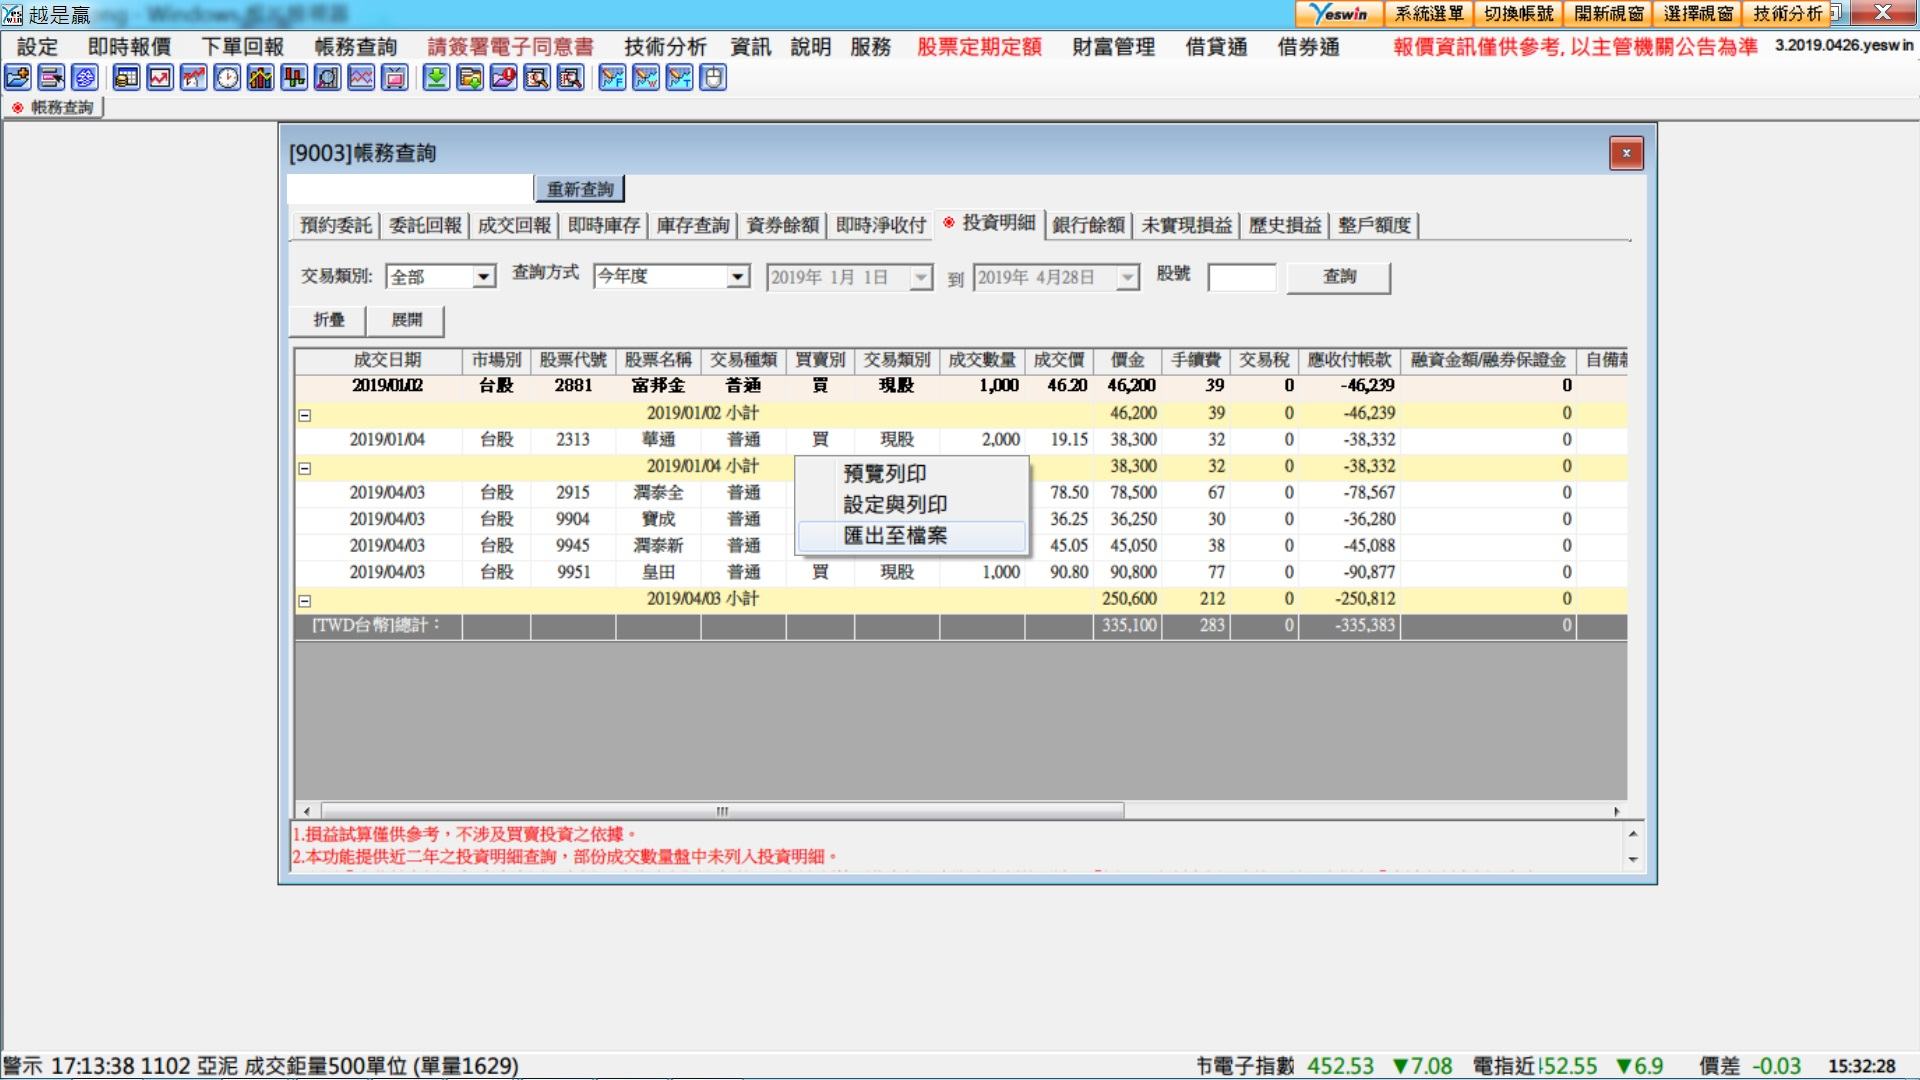The width and height of the screenshot is (1920, 1080).
Task: Click the 股號 input field
Action: [x=1241, y=277]
